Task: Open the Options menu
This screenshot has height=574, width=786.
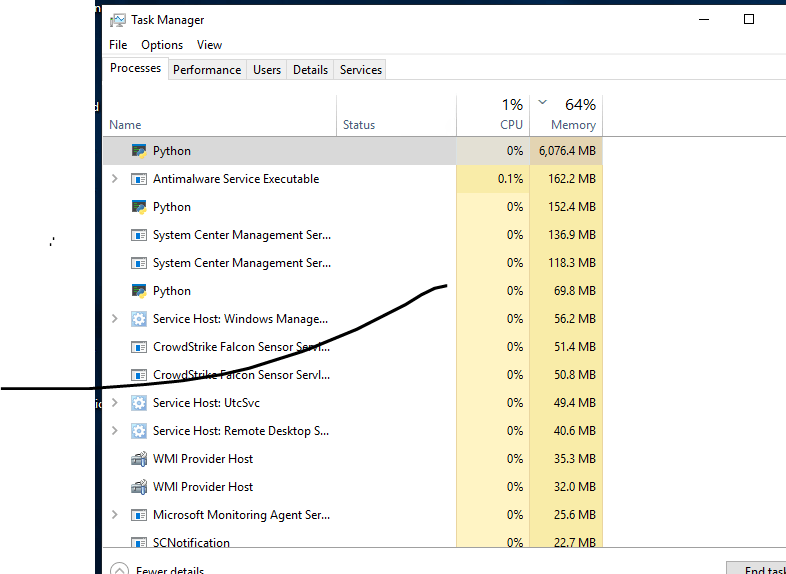Action: point(162,45)
